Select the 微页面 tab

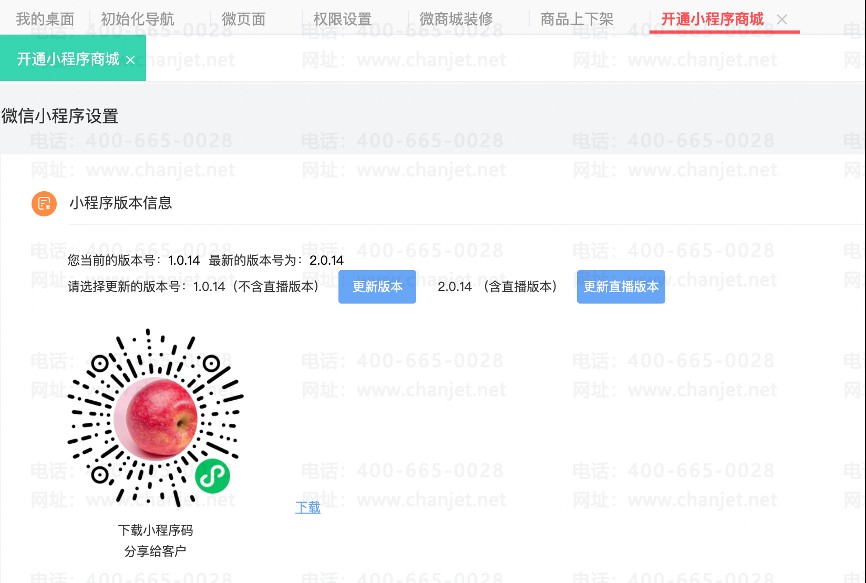point(244,19)
